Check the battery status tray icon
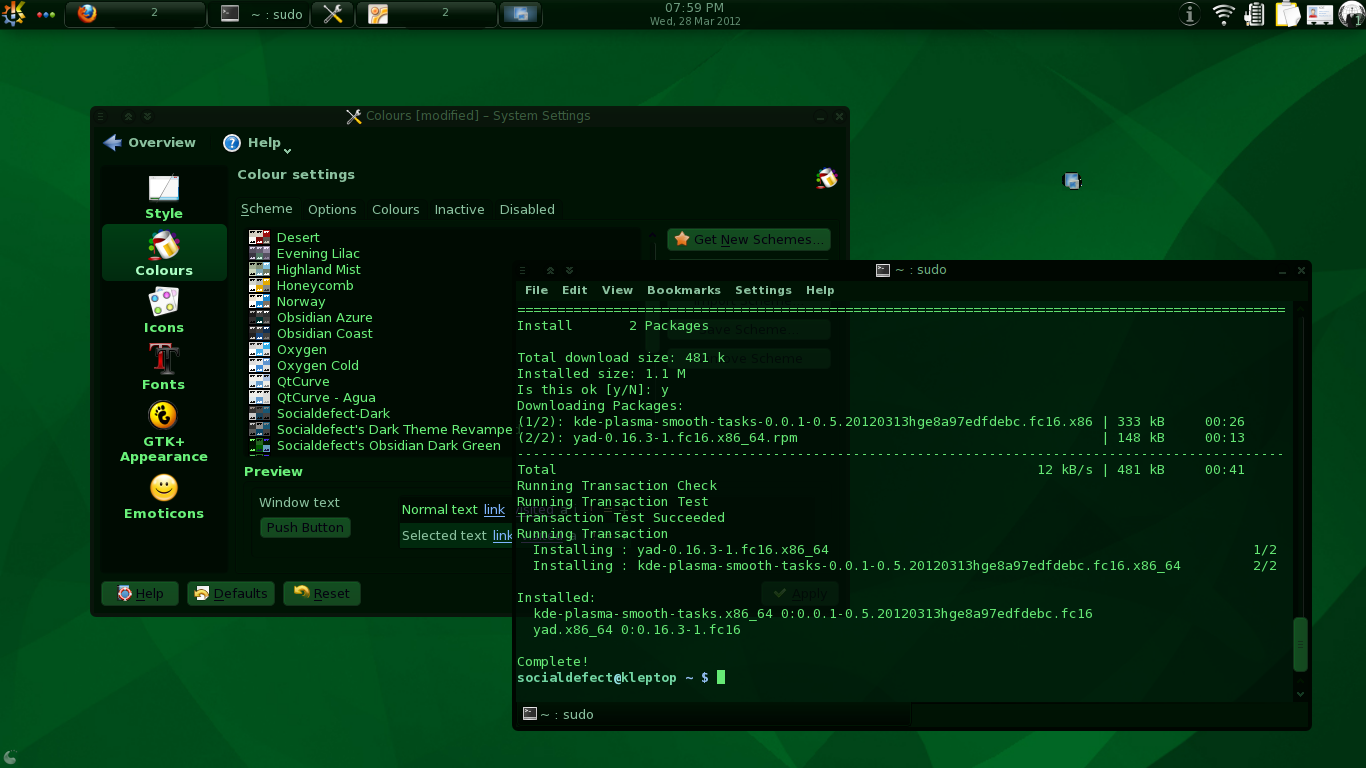The height and width of the screenshot is (768, 1366). point(1255,14)
